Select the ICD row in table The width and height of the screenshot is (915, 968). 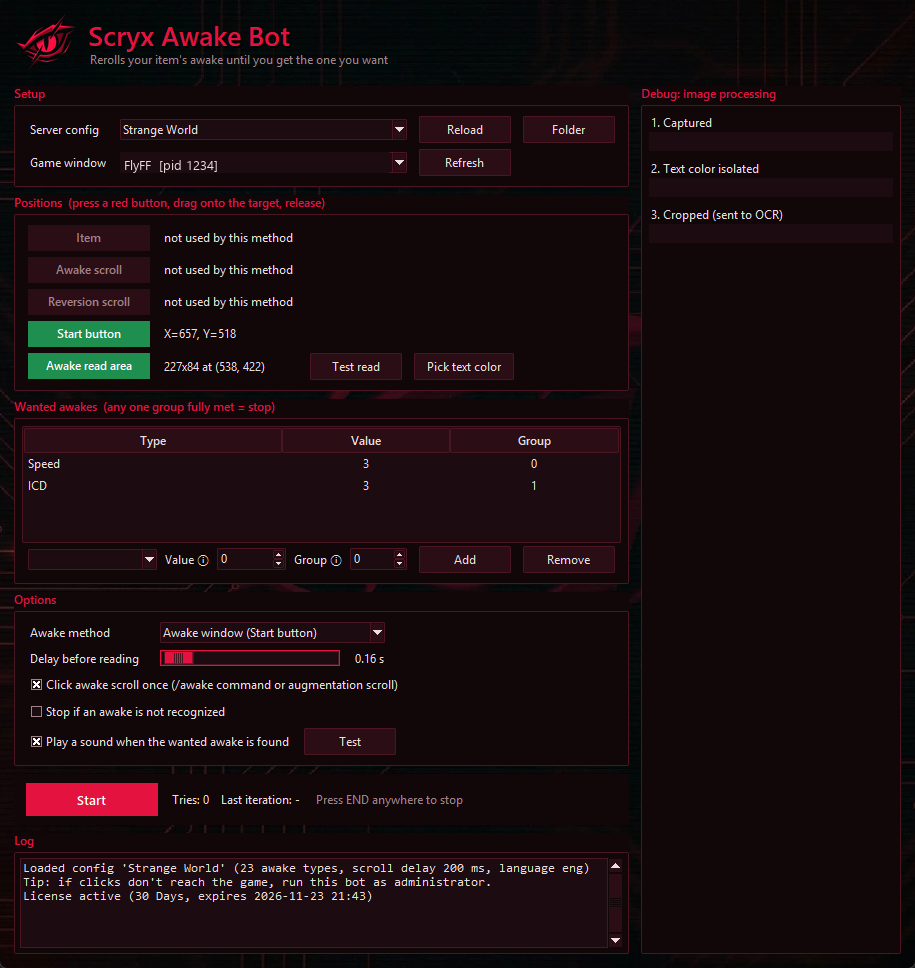pyautogui.click(x=321, y=486)
